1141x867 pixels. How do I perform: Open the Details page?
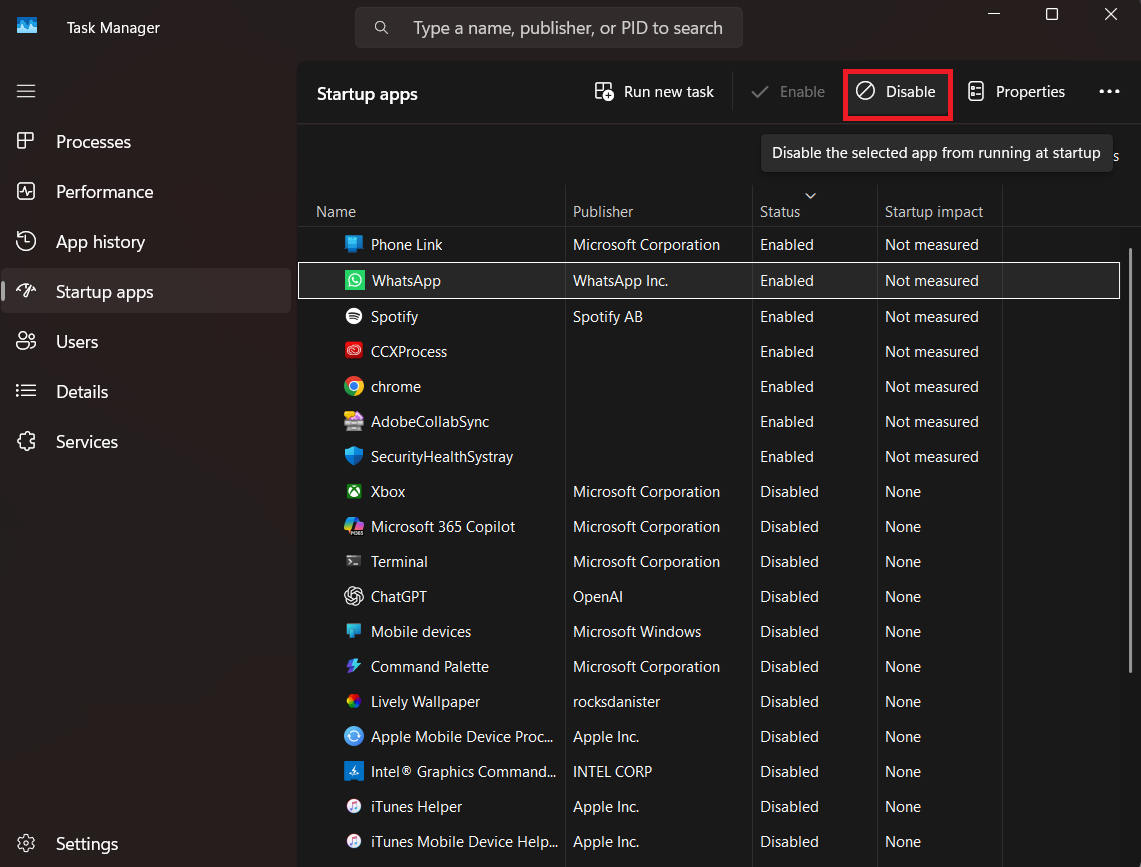pyautogui.click(x=146, y=392)
